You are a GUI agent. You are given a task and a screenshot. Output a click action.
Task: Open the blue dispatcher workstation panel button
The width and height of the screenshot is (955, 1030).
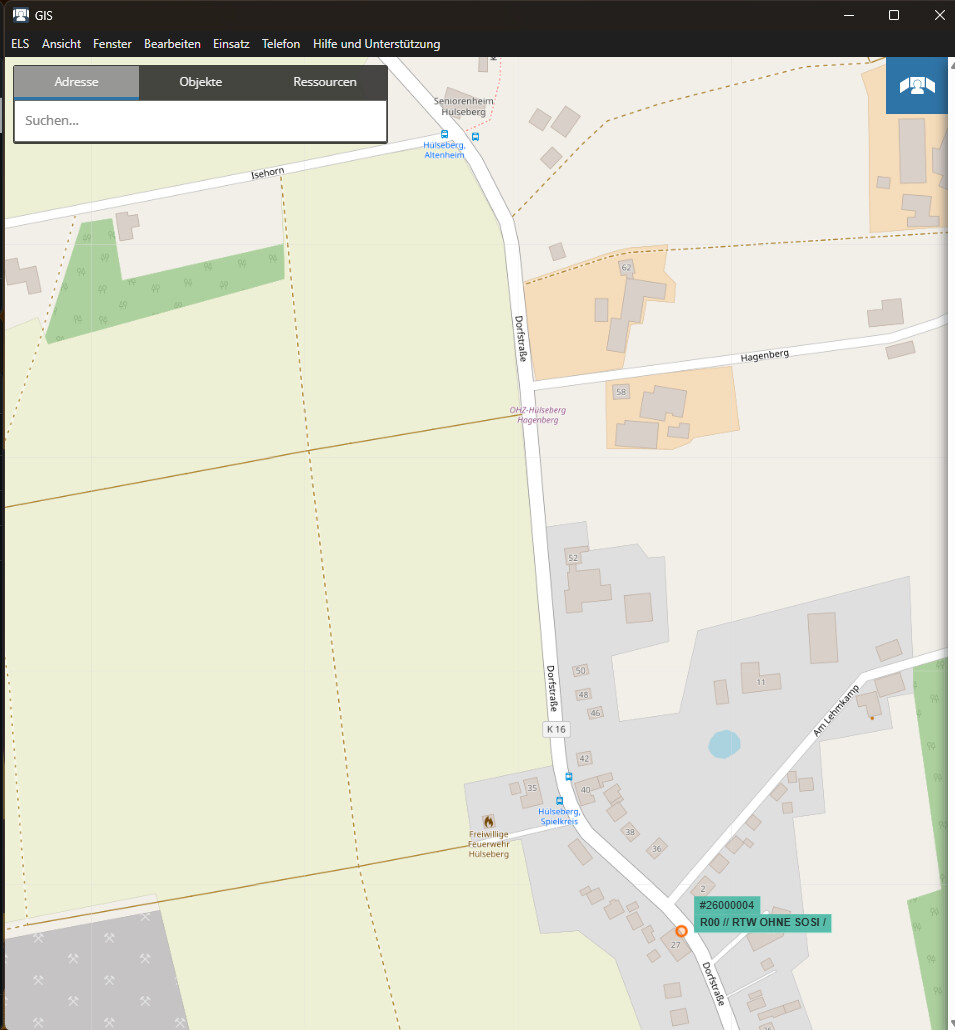pos(916,85)
